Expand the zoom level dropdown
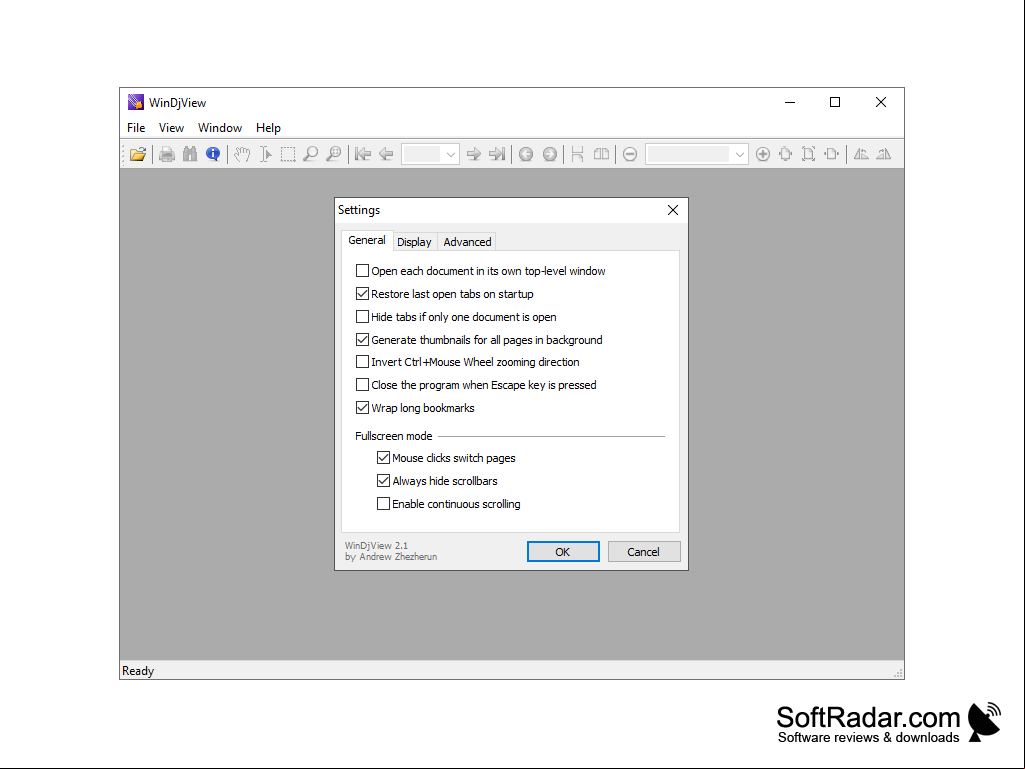Image resolution: width=1025 pixels, height=769 pixels. pyautogui.click(x=739, y=154)
